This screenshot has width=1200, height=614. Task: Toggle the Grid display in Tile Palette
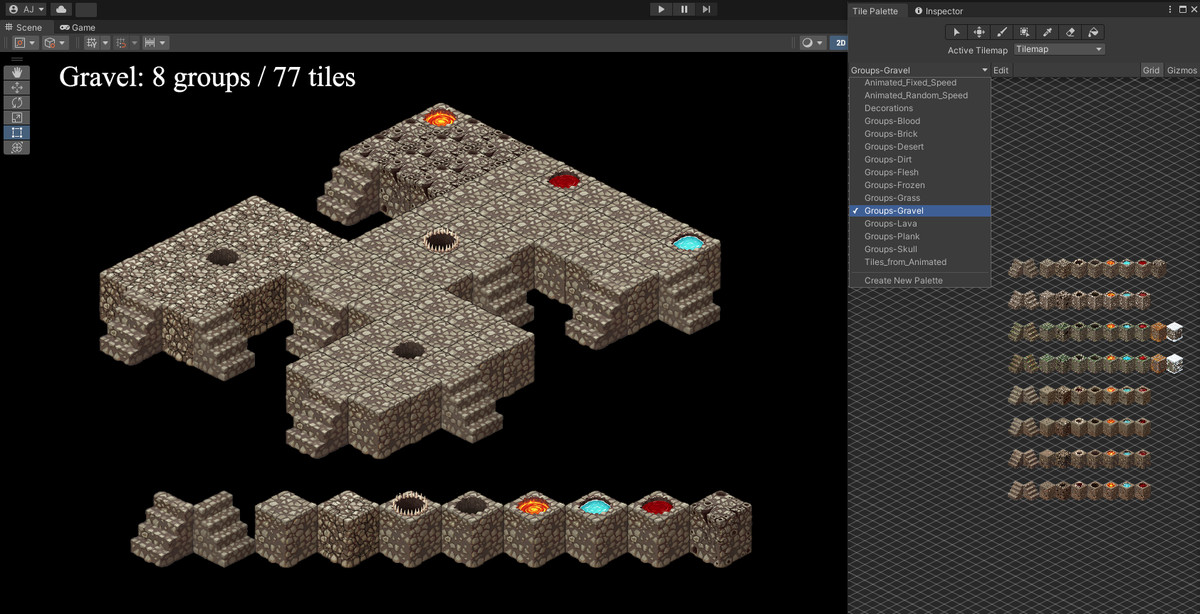click(1151, 69)
